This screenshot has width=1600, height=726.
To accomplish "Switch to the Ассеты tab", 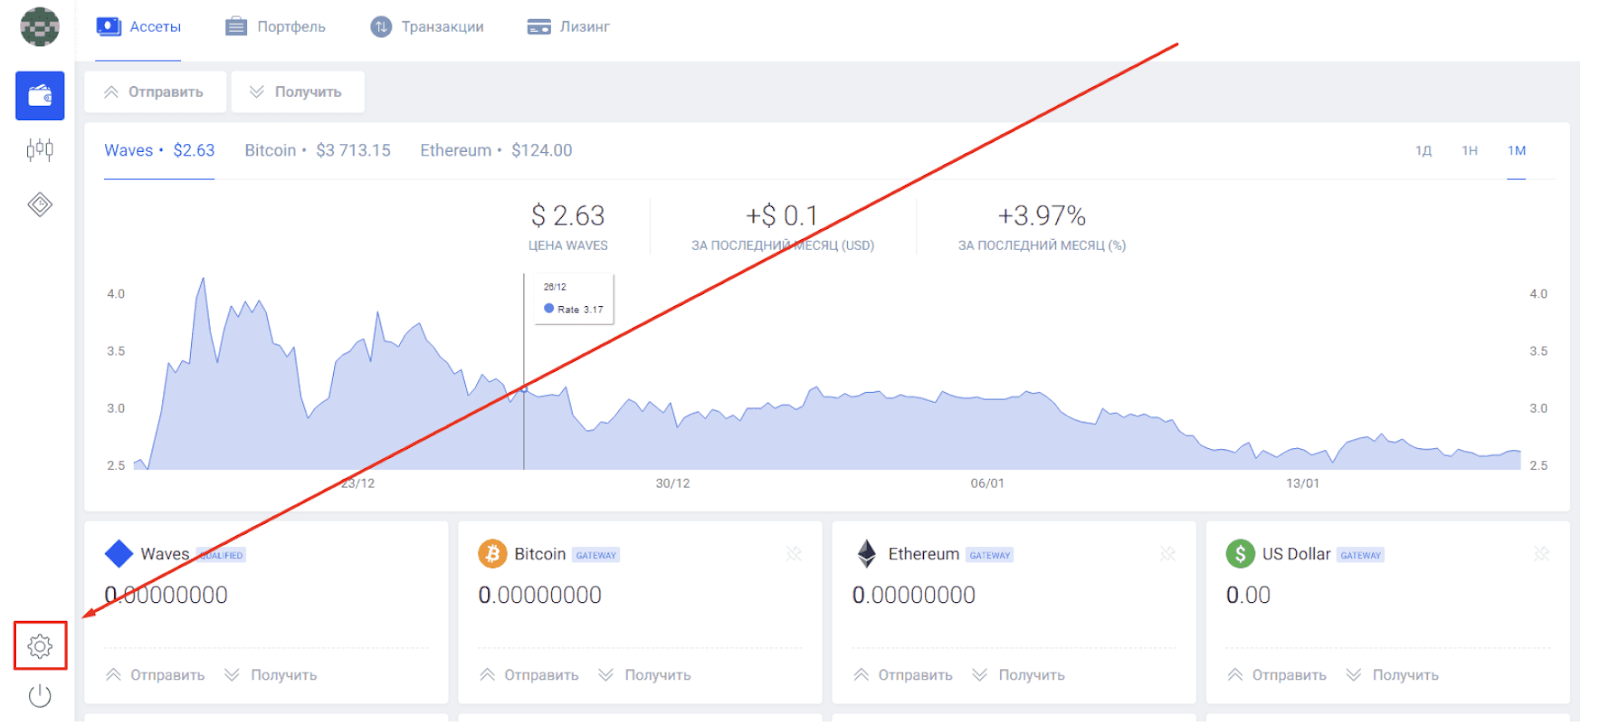I will pyautogui.click(x=139, y=27).
